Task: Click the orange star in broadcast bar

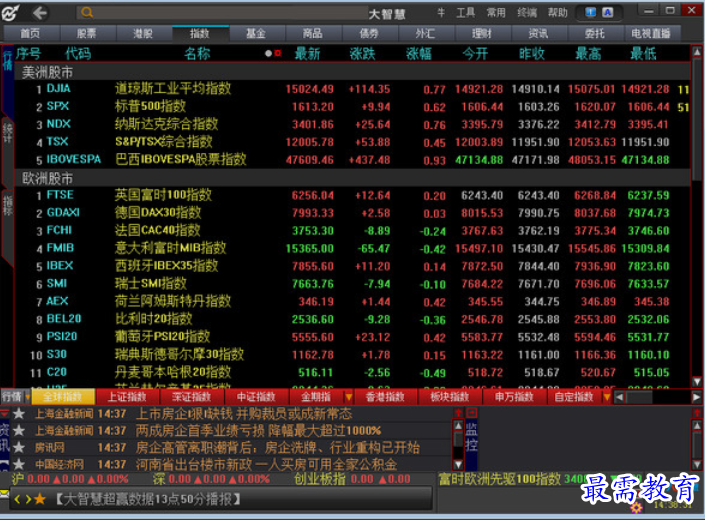Action: coord(40,498)
